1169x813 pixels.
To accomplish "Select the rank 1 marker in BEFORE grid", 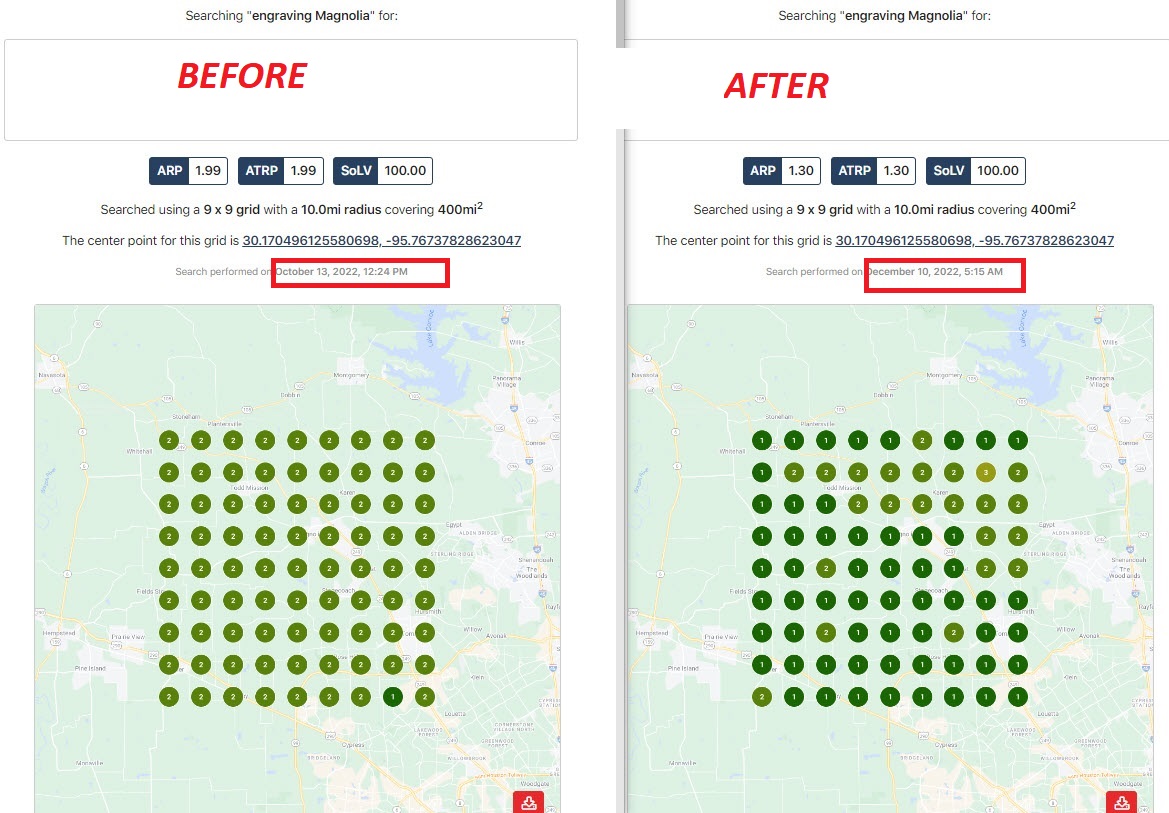I will [x=393, y=697].
